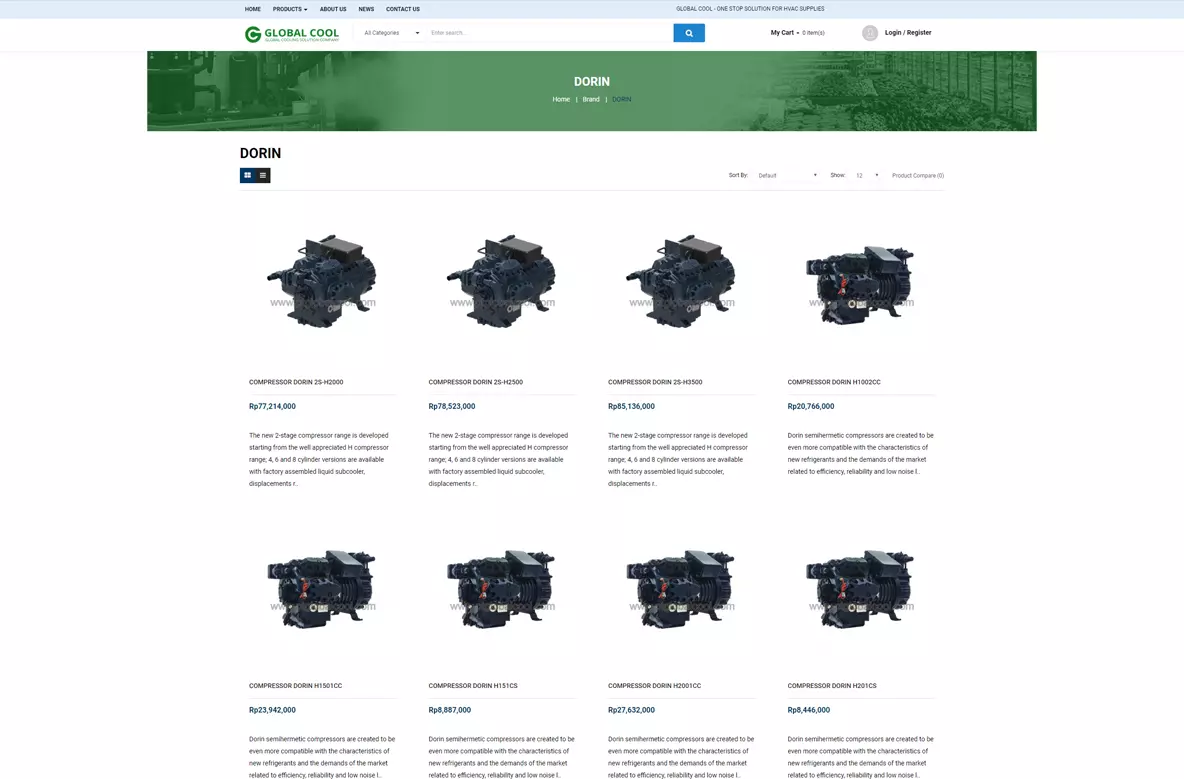Viewport: 1184px width, 779px height.
Task: Click the user avatar icon
Action: 870,33
